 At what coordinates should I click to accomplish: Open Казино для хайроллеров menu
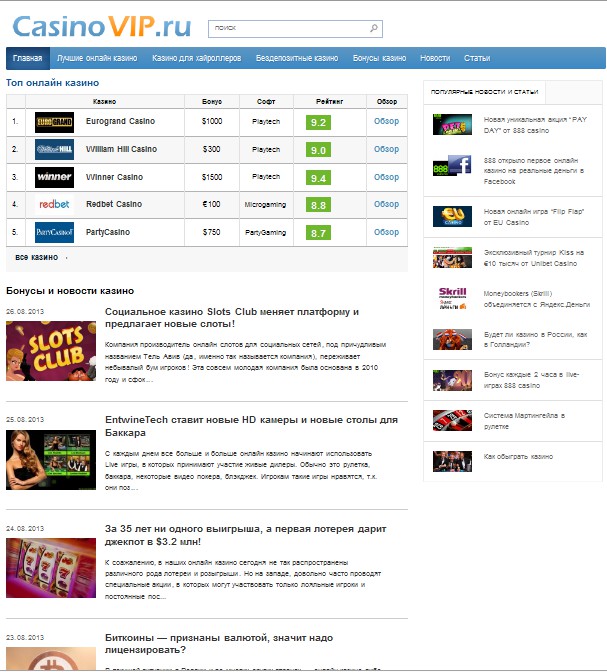click(x=196, y=58)
